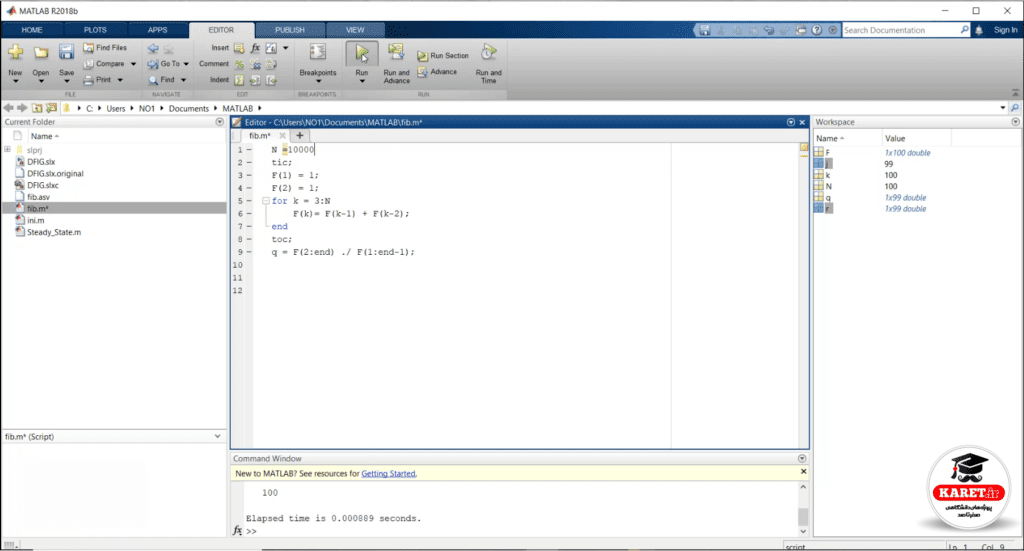Switch to the APPS tab
Screen dimensions: 1024x551
pos(157,30)
